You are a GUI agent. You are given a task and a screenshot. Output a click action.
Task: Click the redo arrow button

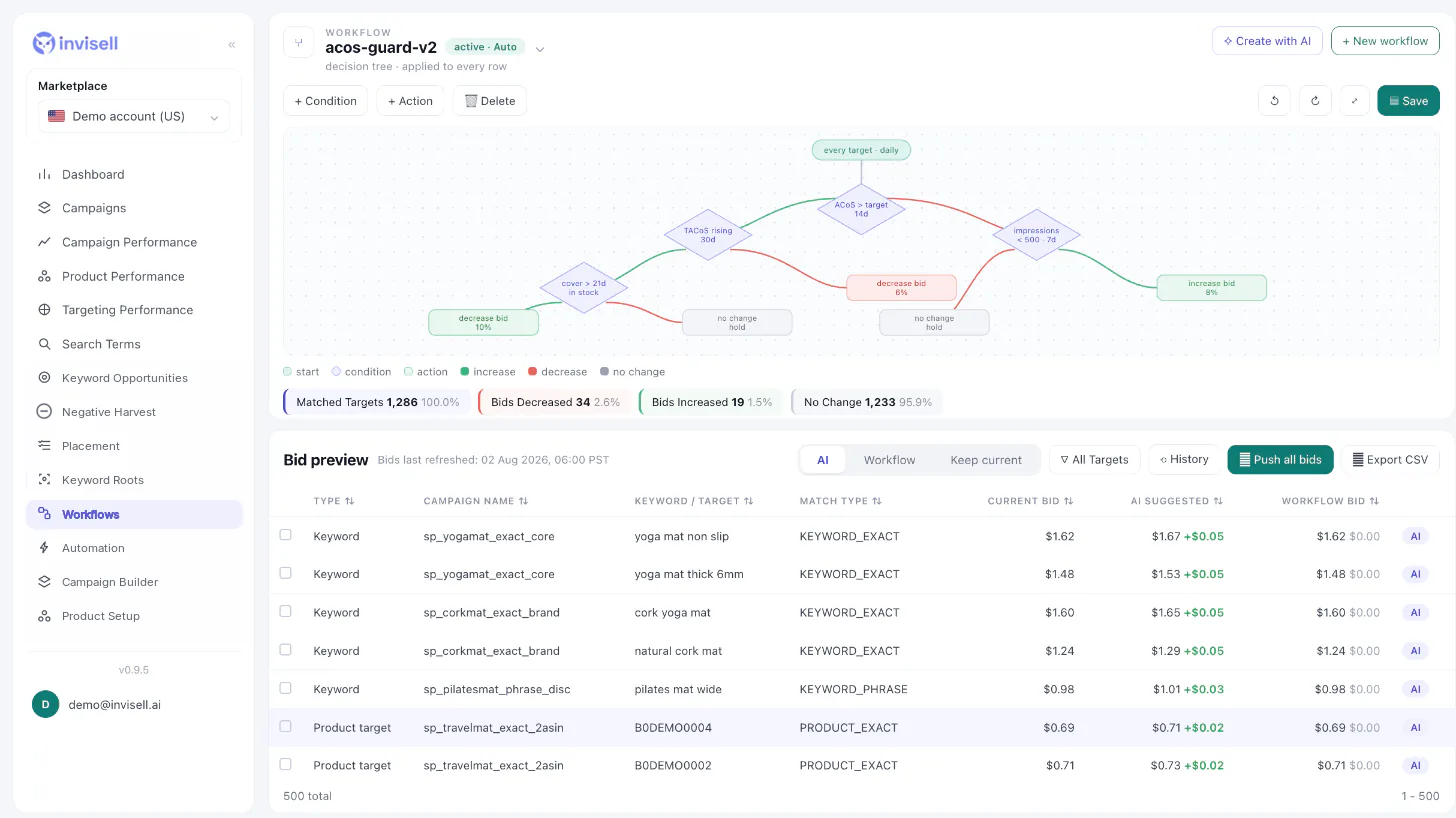click(1315, 100)
